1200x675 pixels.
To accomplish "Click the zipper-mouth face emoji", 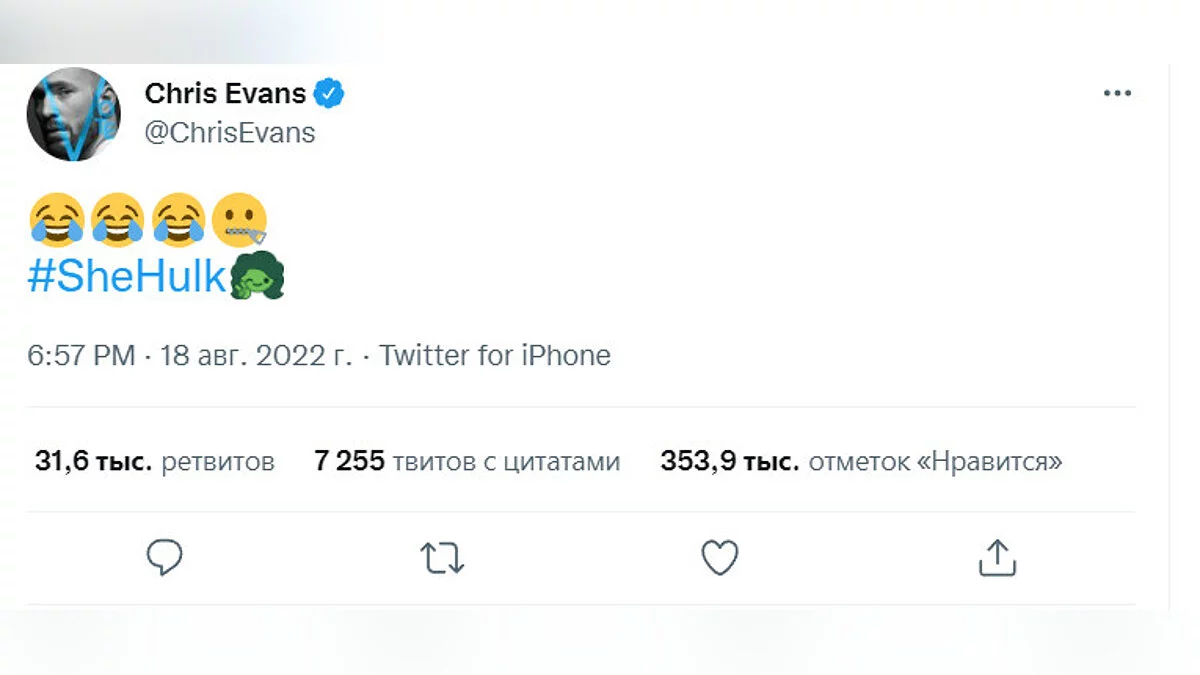I will pos(239,219).
